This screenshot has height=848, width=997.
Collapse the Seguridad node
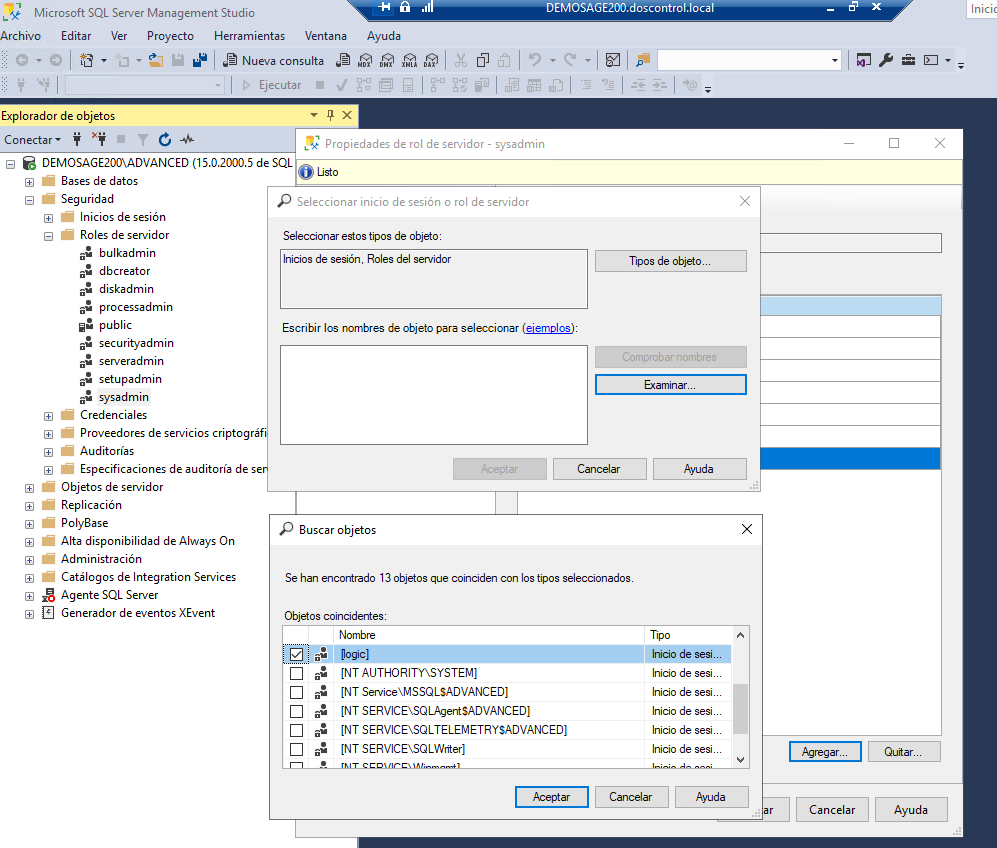[29, 200]
